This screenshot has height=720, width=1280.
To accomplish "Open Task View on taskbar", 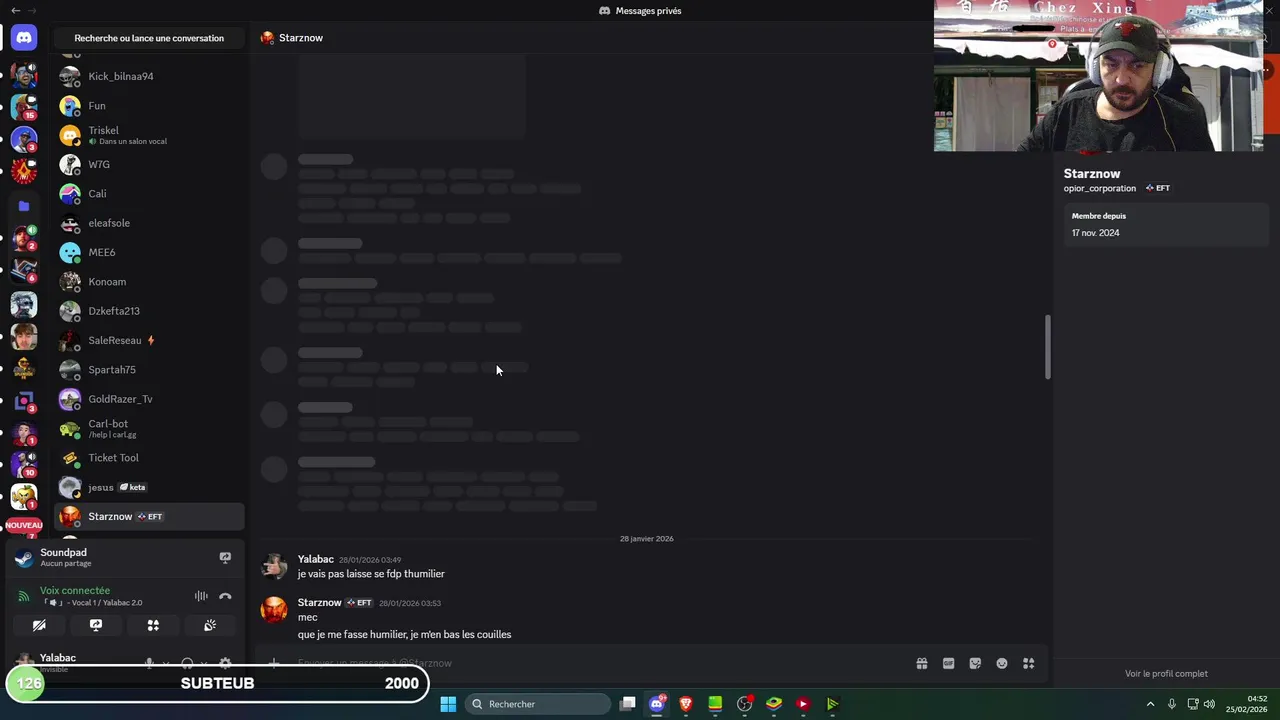I will [628, 704].
